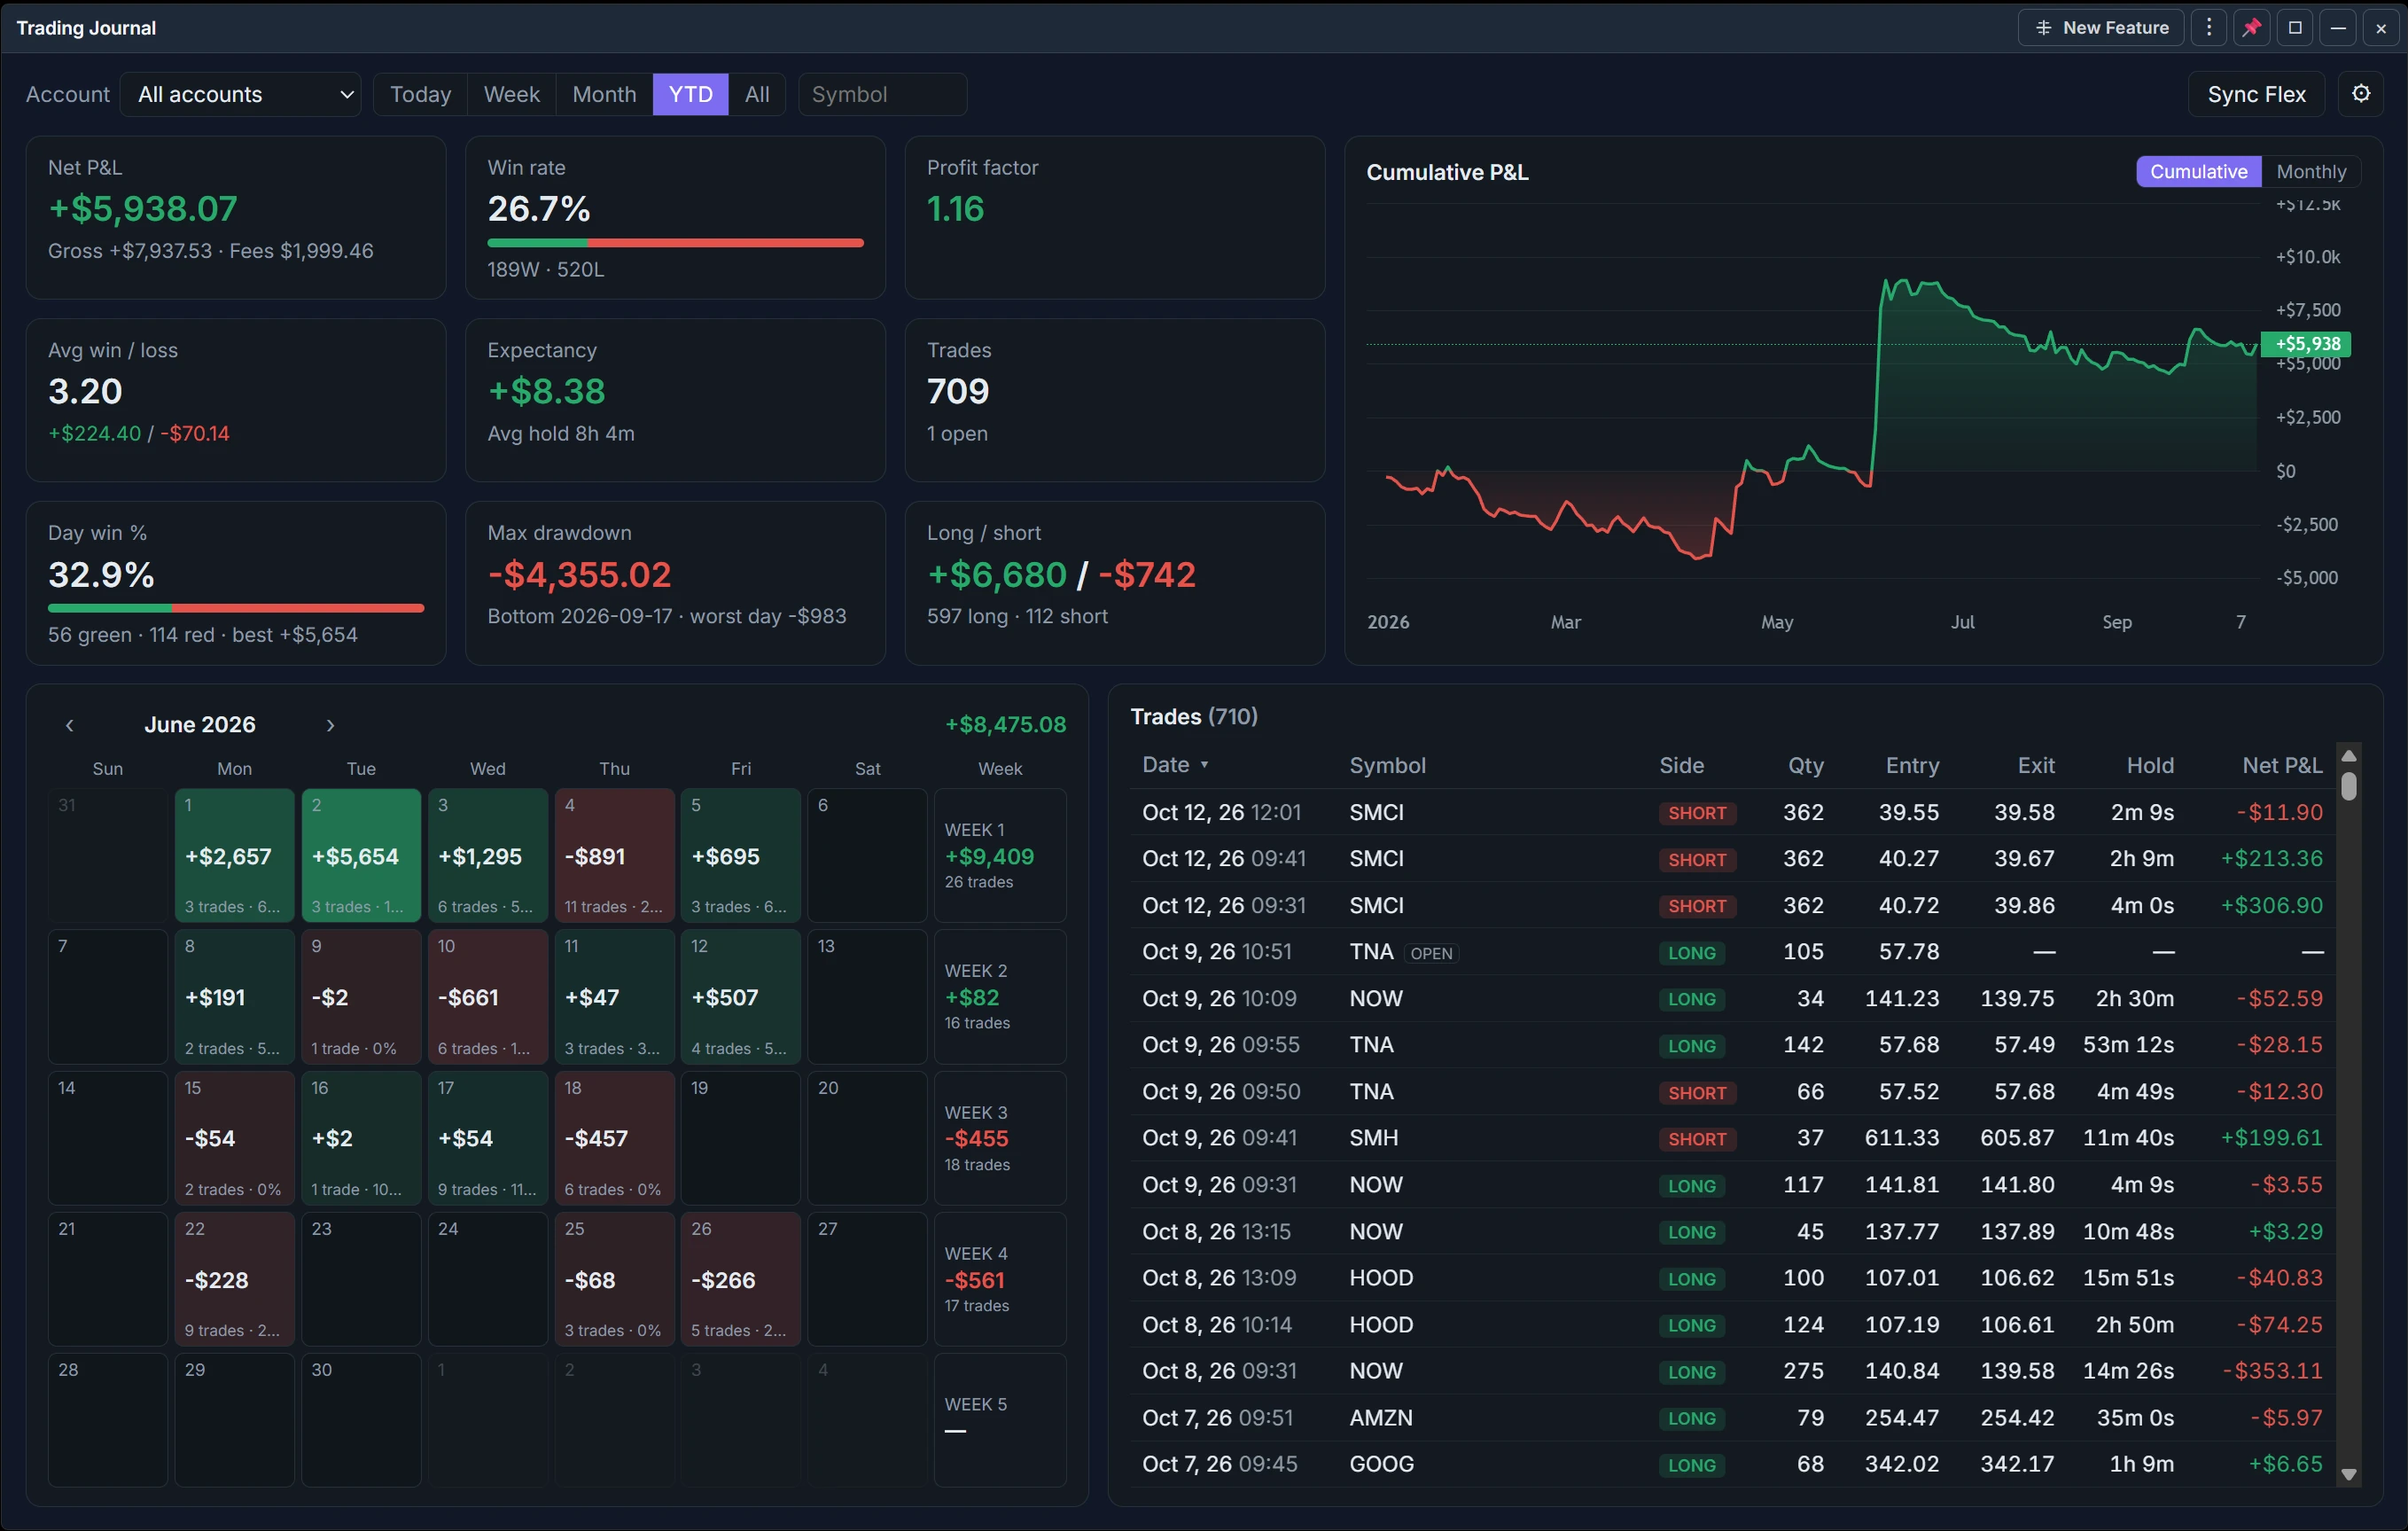Click the Day win % progress bar
This screenshot has height=1531, width=2408.
click(x=236, y=608)
